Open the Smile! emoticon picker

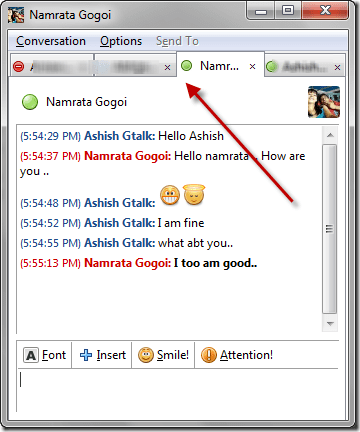tap(163, 355)
